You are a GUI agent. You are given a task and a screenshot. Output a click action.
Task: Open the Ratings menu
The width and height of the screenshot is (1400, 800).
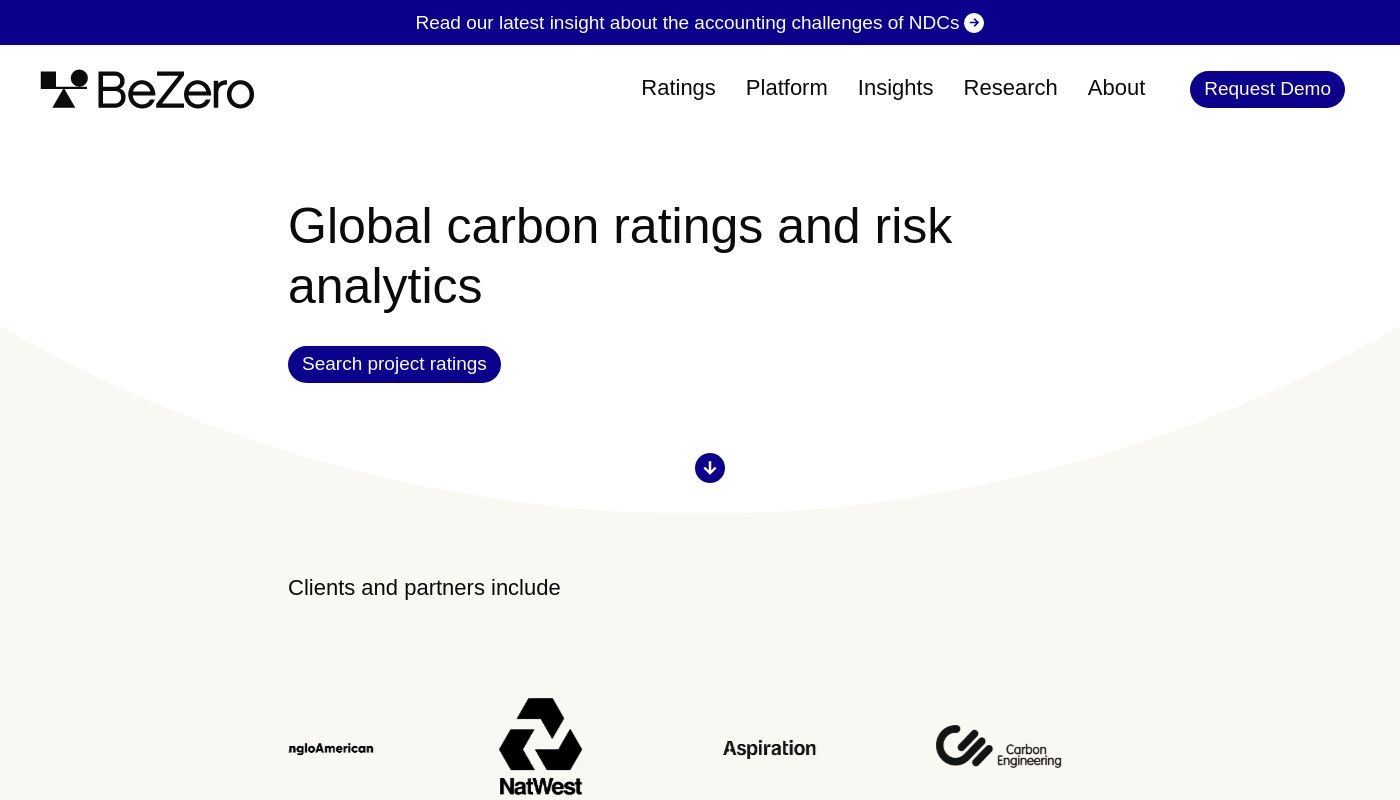coord(678,88)
